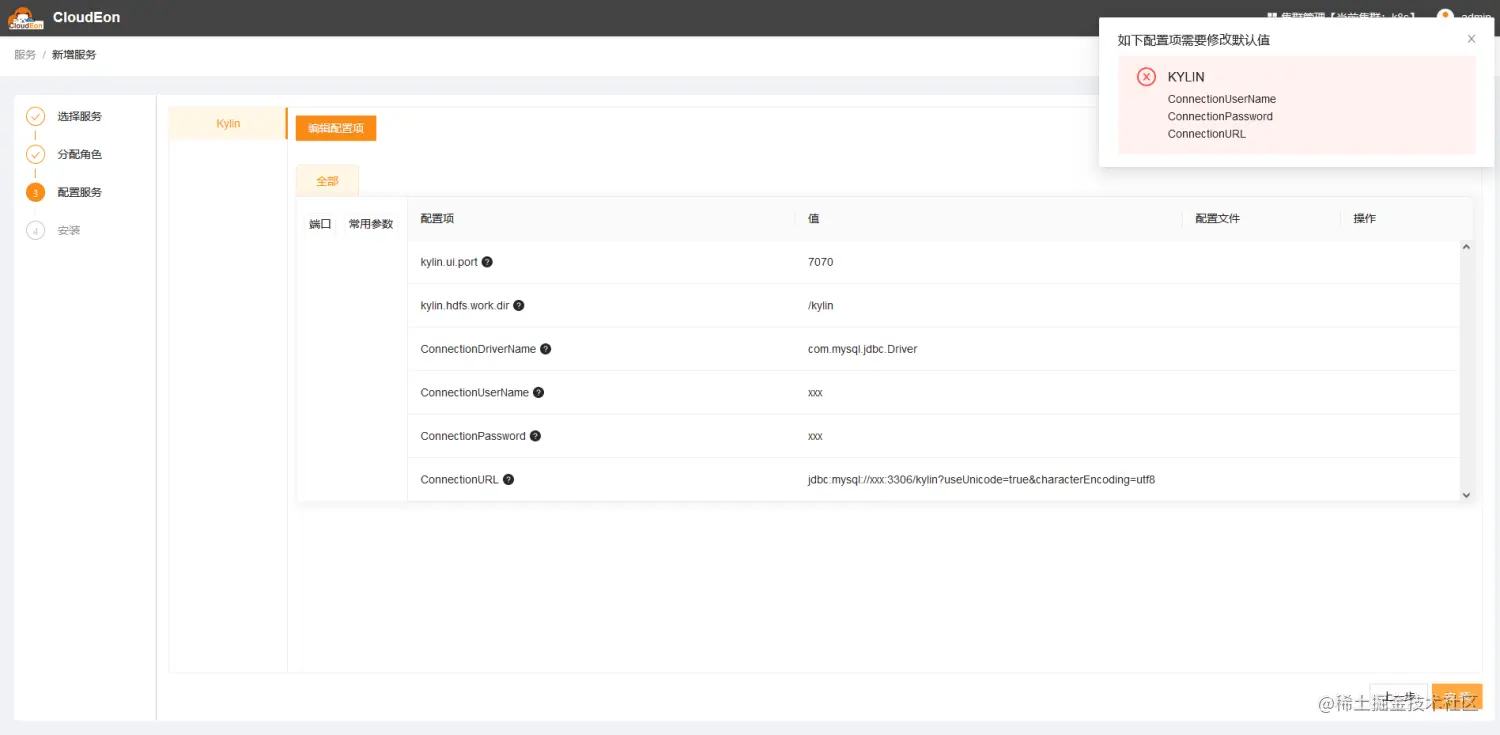Show help icon for ConnectionUserName row
The image size is (1500, 735).
538,393
